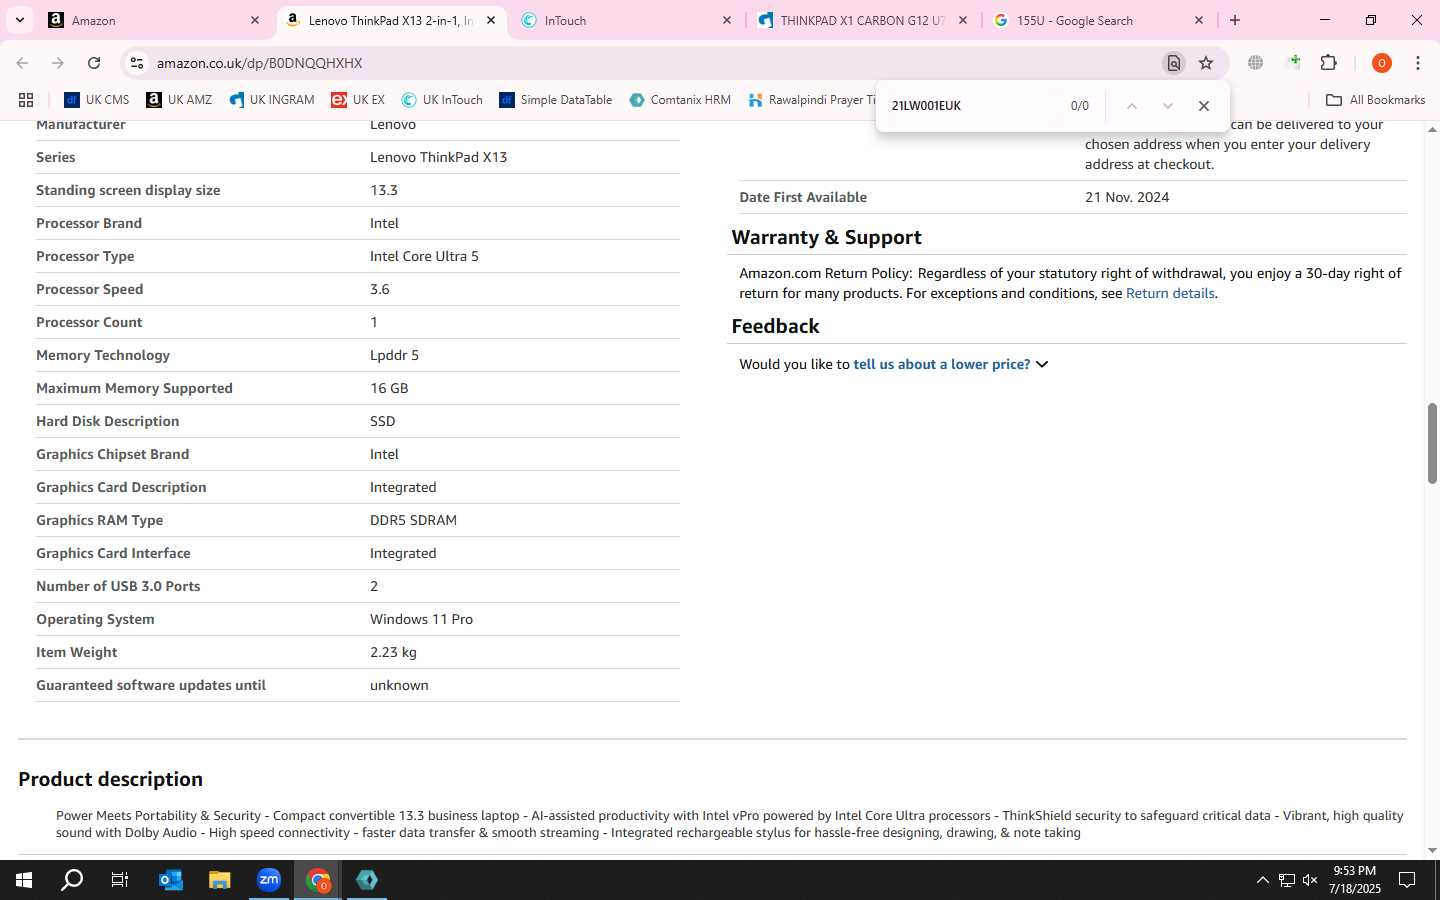This screenshot has height=900, width=1440.
Task: Click the Lpddr 5 memory technology value
Action: pyautogui.click(x=394, y=355)
